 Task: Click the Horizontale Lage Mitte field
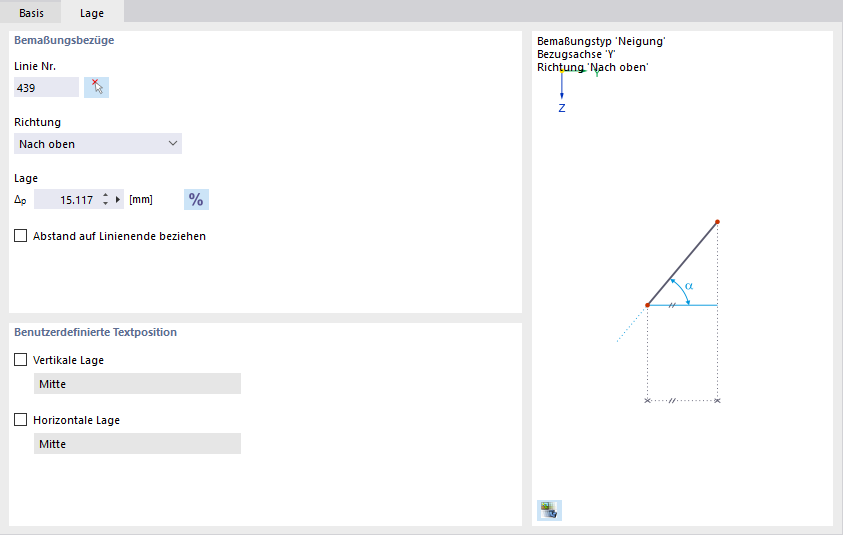point(137,444)
